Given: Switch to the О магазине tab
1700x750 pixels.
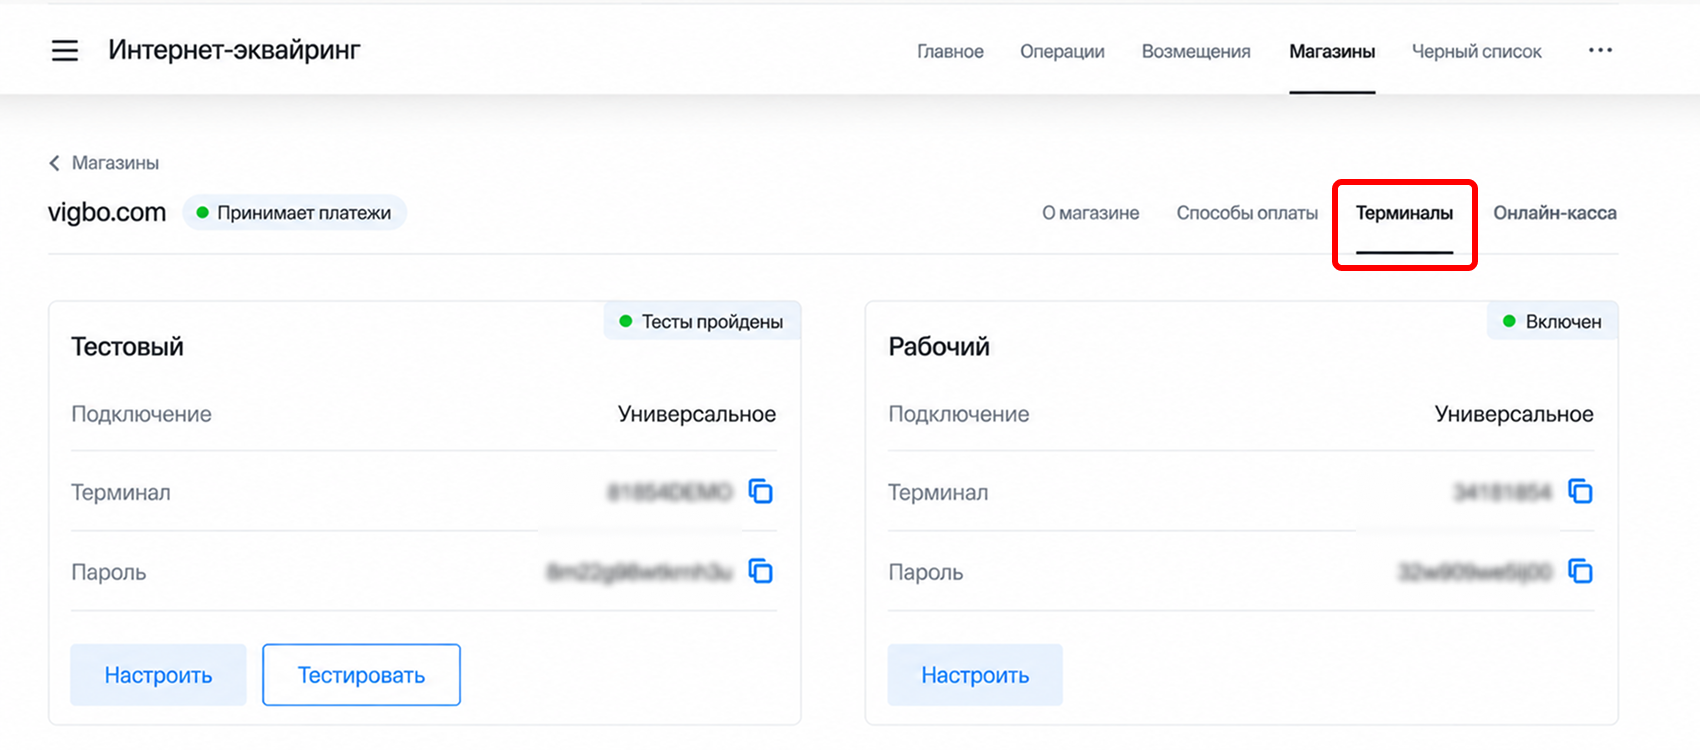Looking at the screenshot, I should 1090,213.
